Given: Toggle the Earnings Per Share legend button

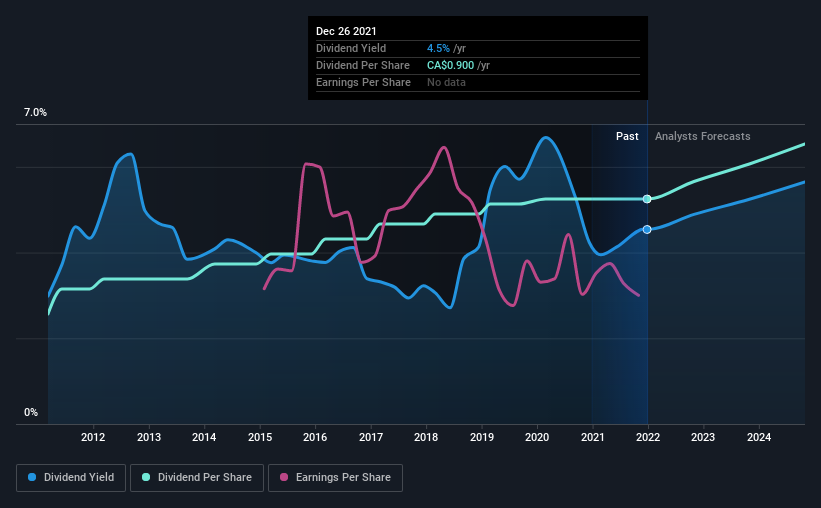Looking at the screenshot, I should [335, 478].
